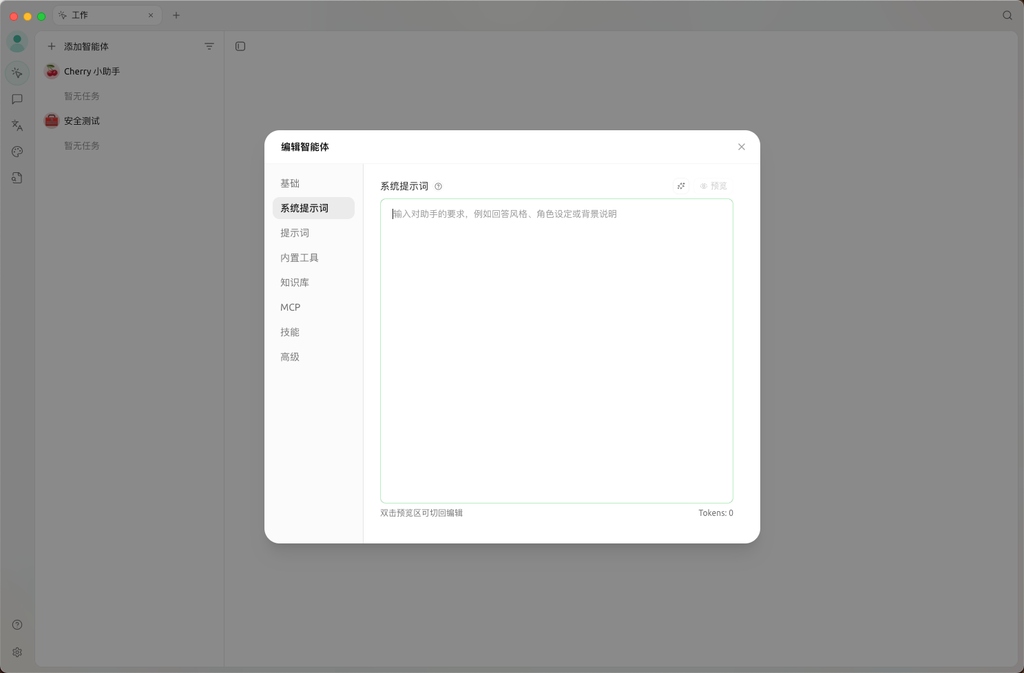Image resolution: width=1024 pixels, height=673 pixels.
Task: Close the 工作 tab
Action: pyautogui.click(x=150, y=15)
